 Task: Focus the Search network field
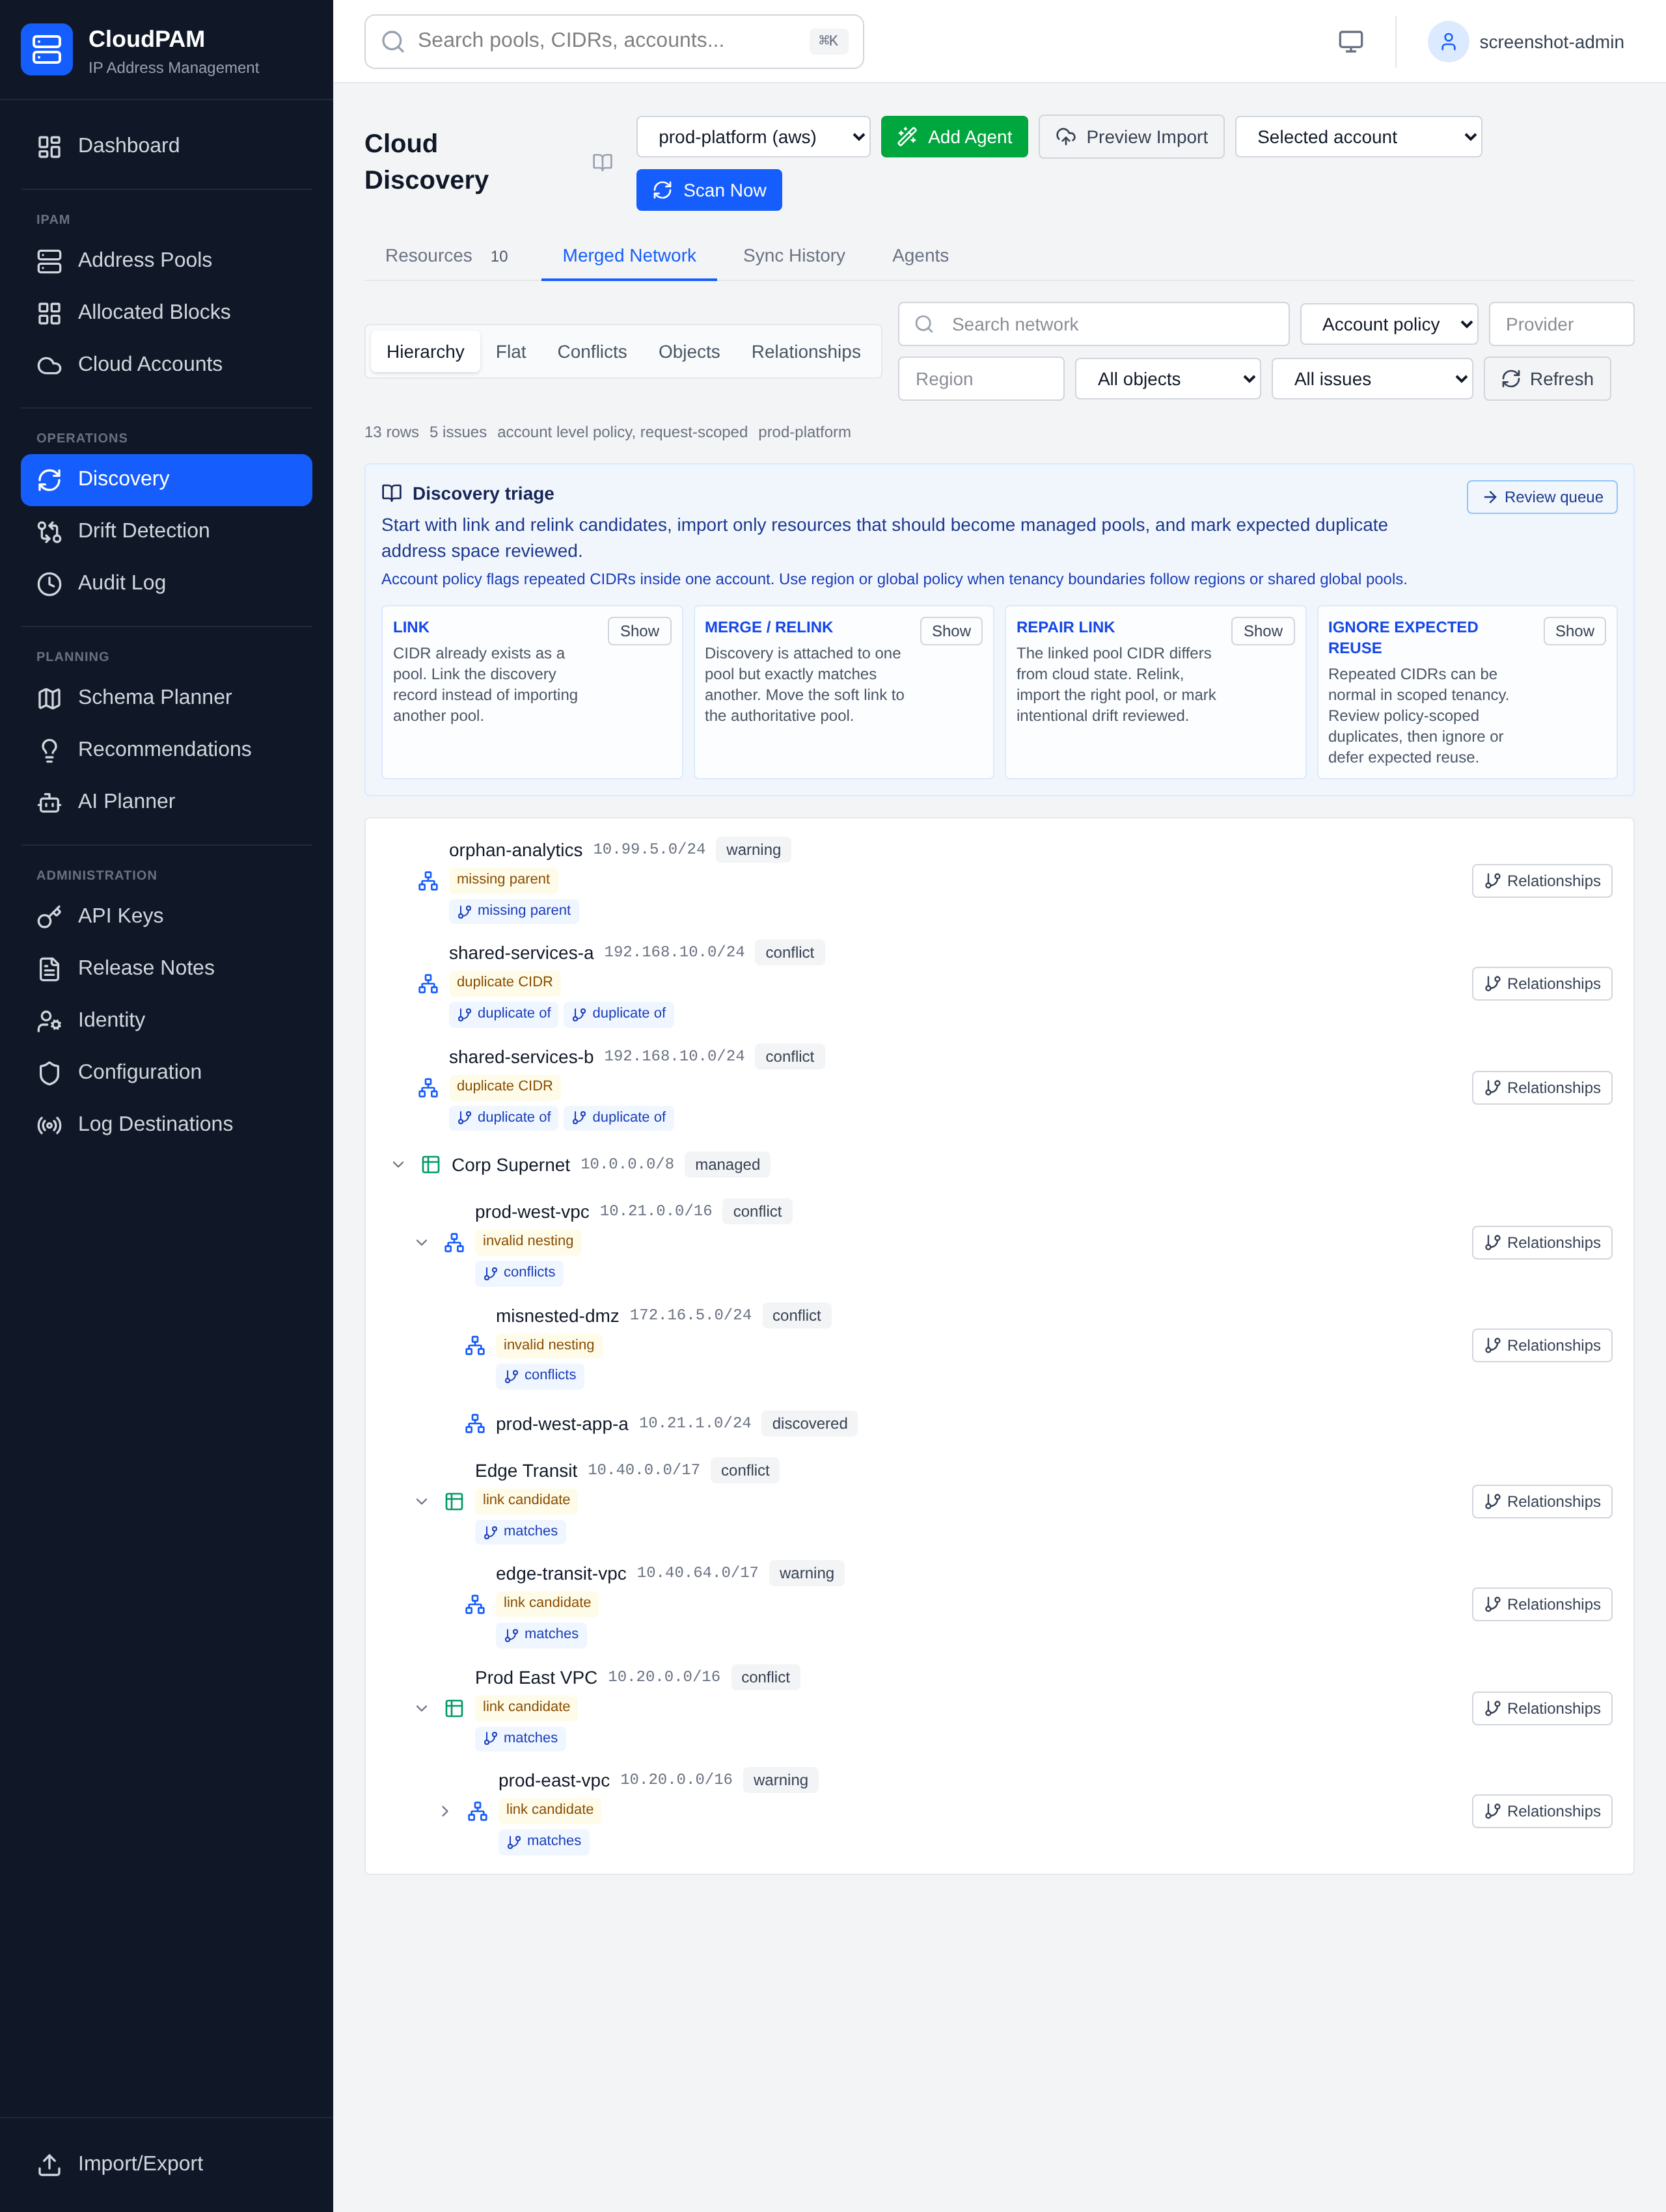tap(1094, 324)
